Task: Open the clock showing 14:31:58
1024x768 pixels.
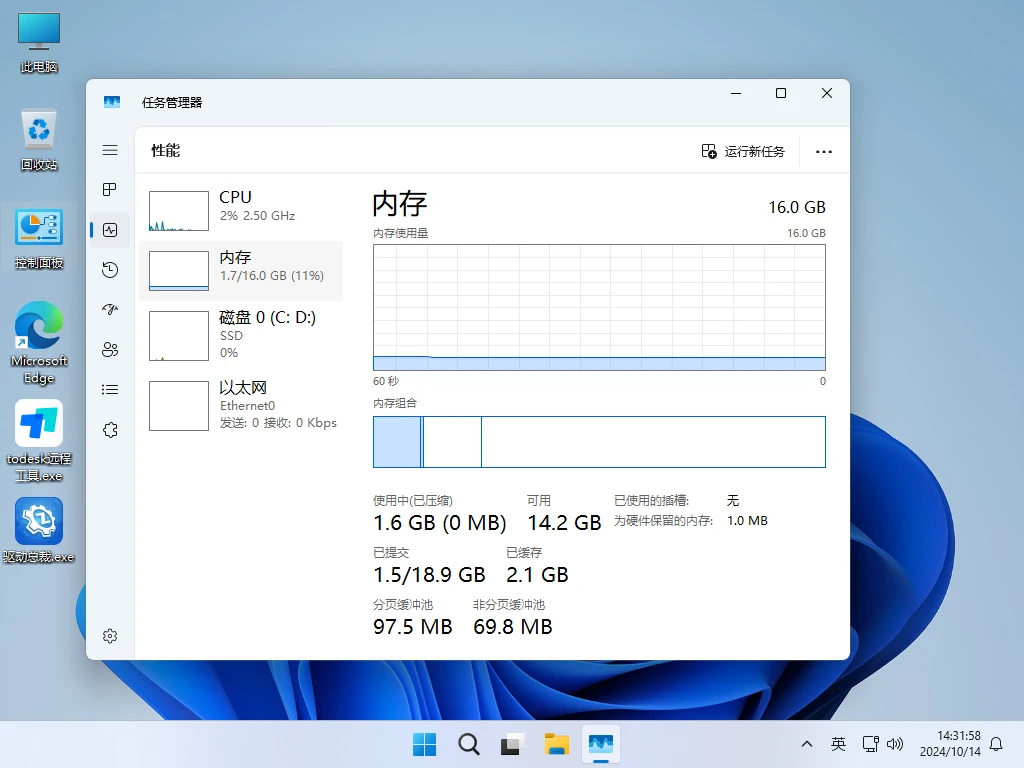Action: (950, 744)
